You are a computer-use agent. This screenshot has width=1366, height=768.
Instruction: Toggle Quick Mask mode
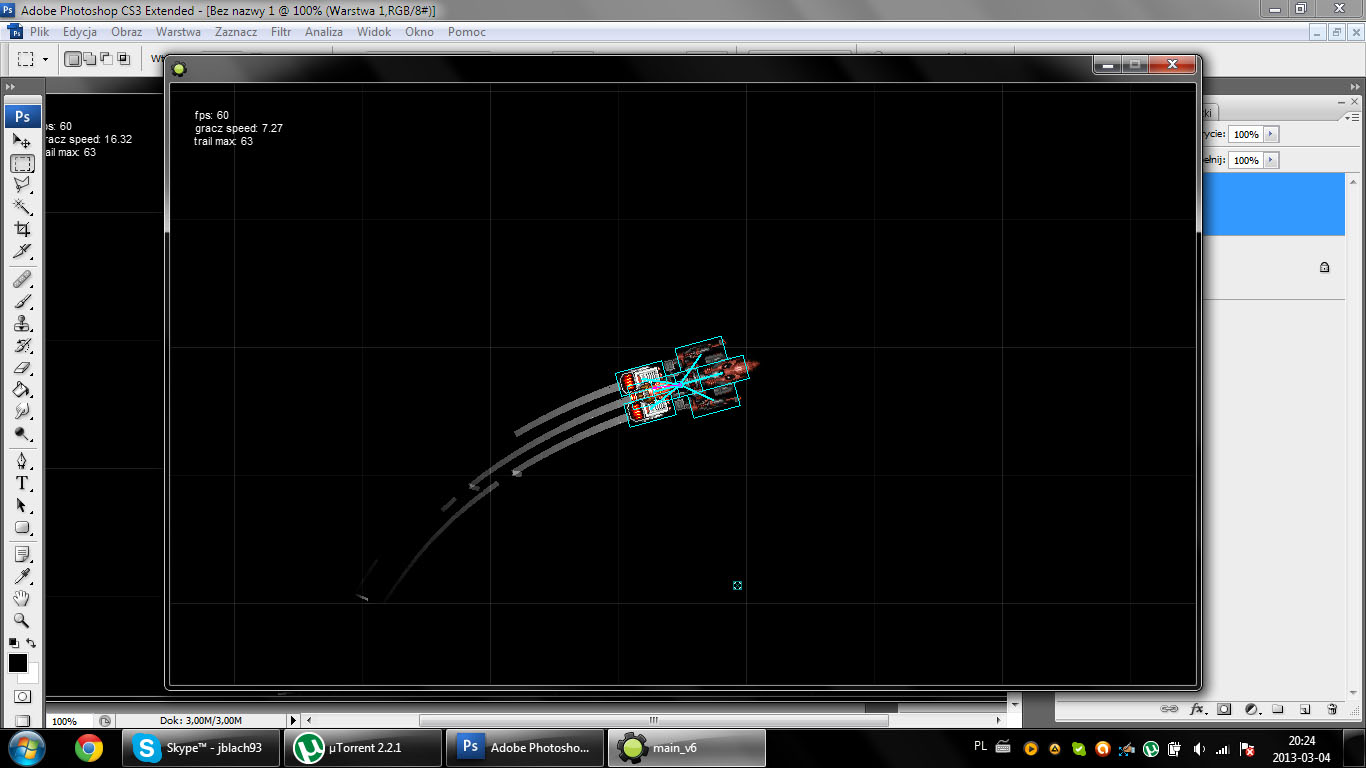[x=22, y=696]
